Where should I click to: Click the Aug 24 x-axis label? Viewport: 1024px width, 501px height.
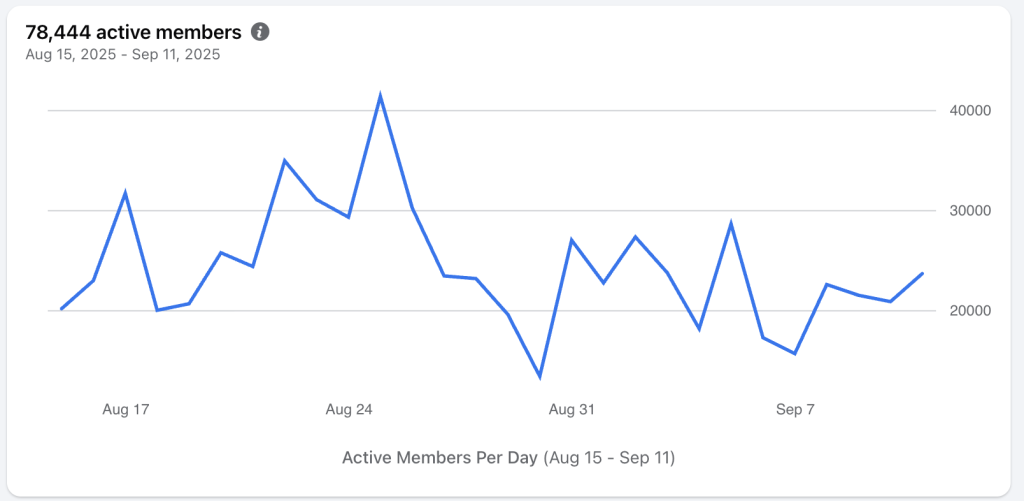tap(349, 409)
